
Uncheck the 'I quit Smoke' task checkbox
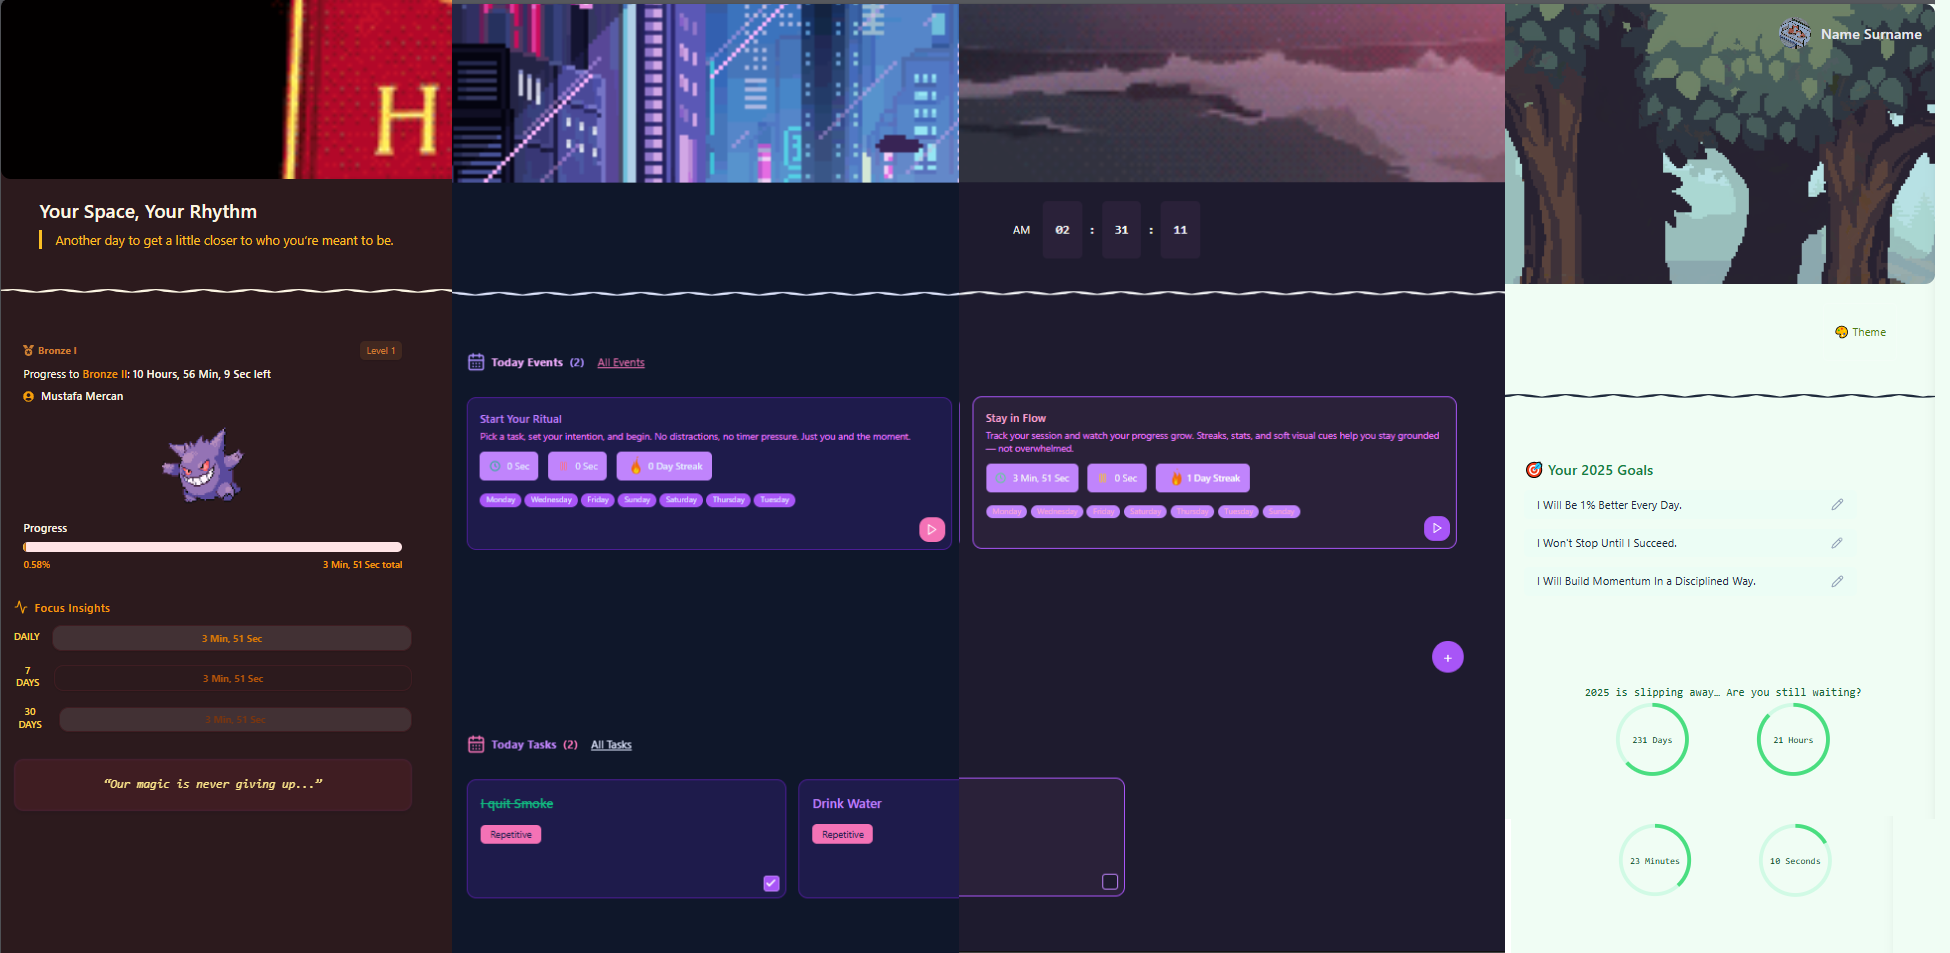(x=771, y=882)
